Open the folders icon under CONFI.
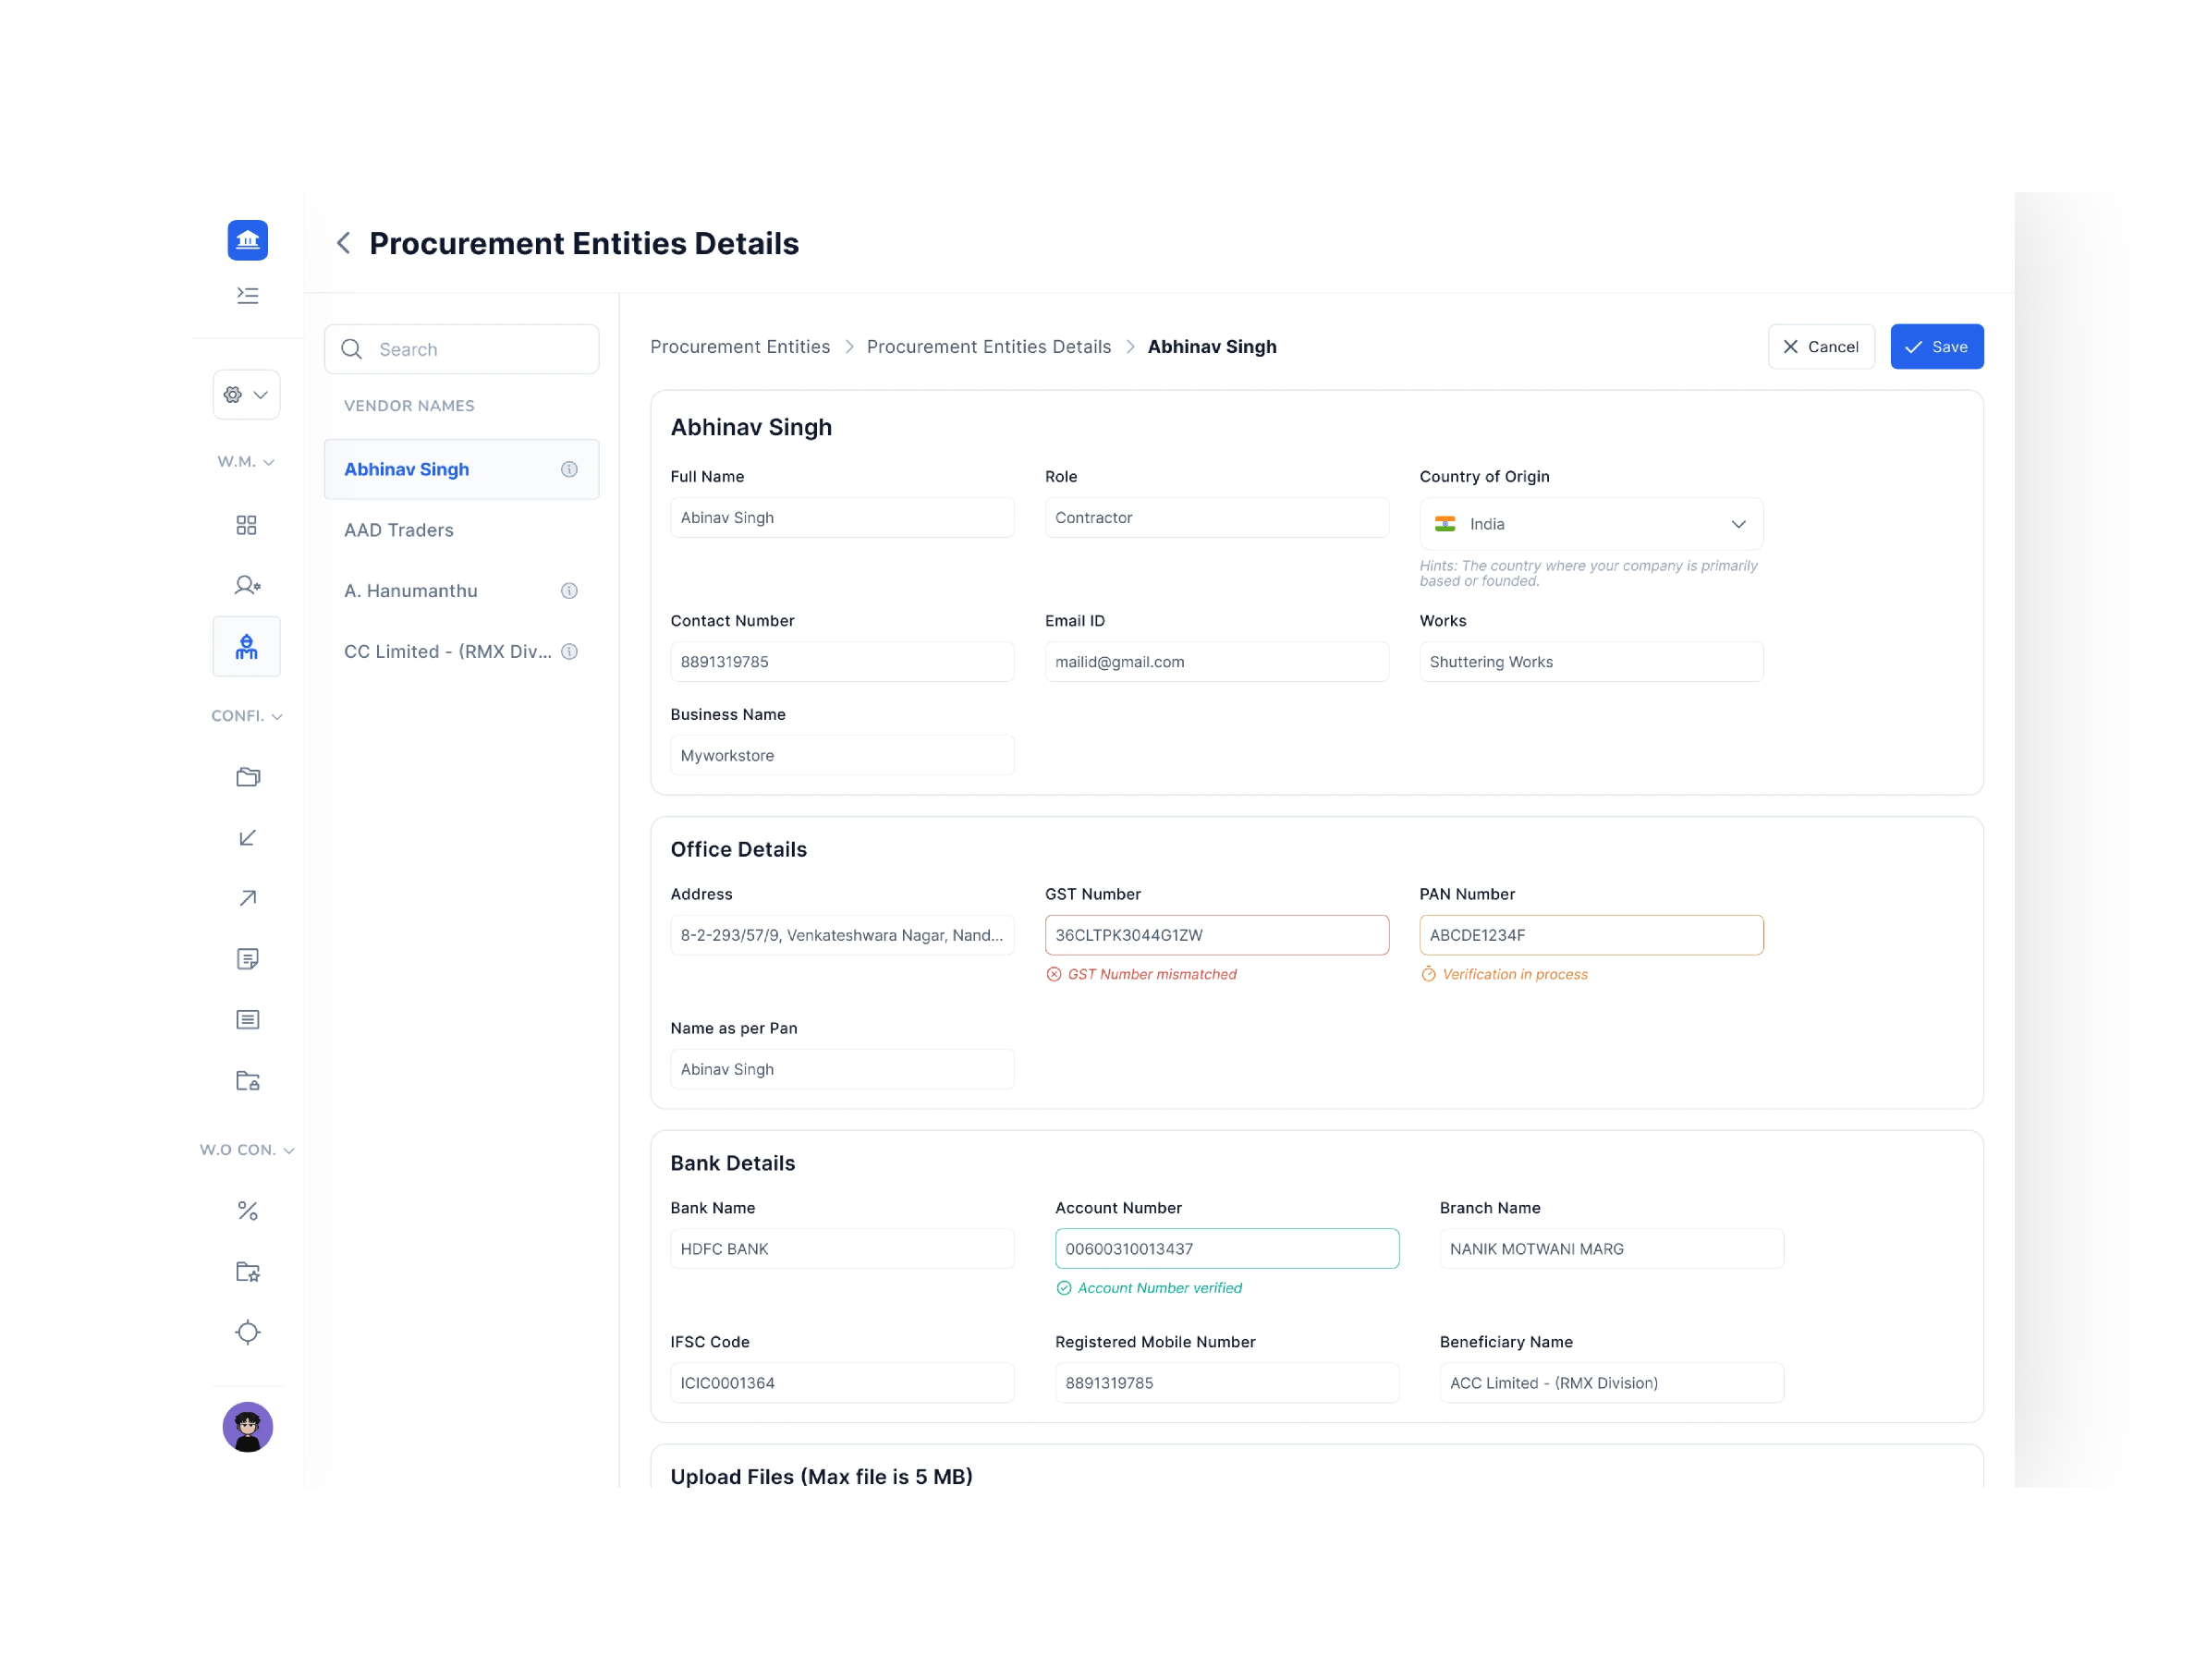 click(248, 777)
